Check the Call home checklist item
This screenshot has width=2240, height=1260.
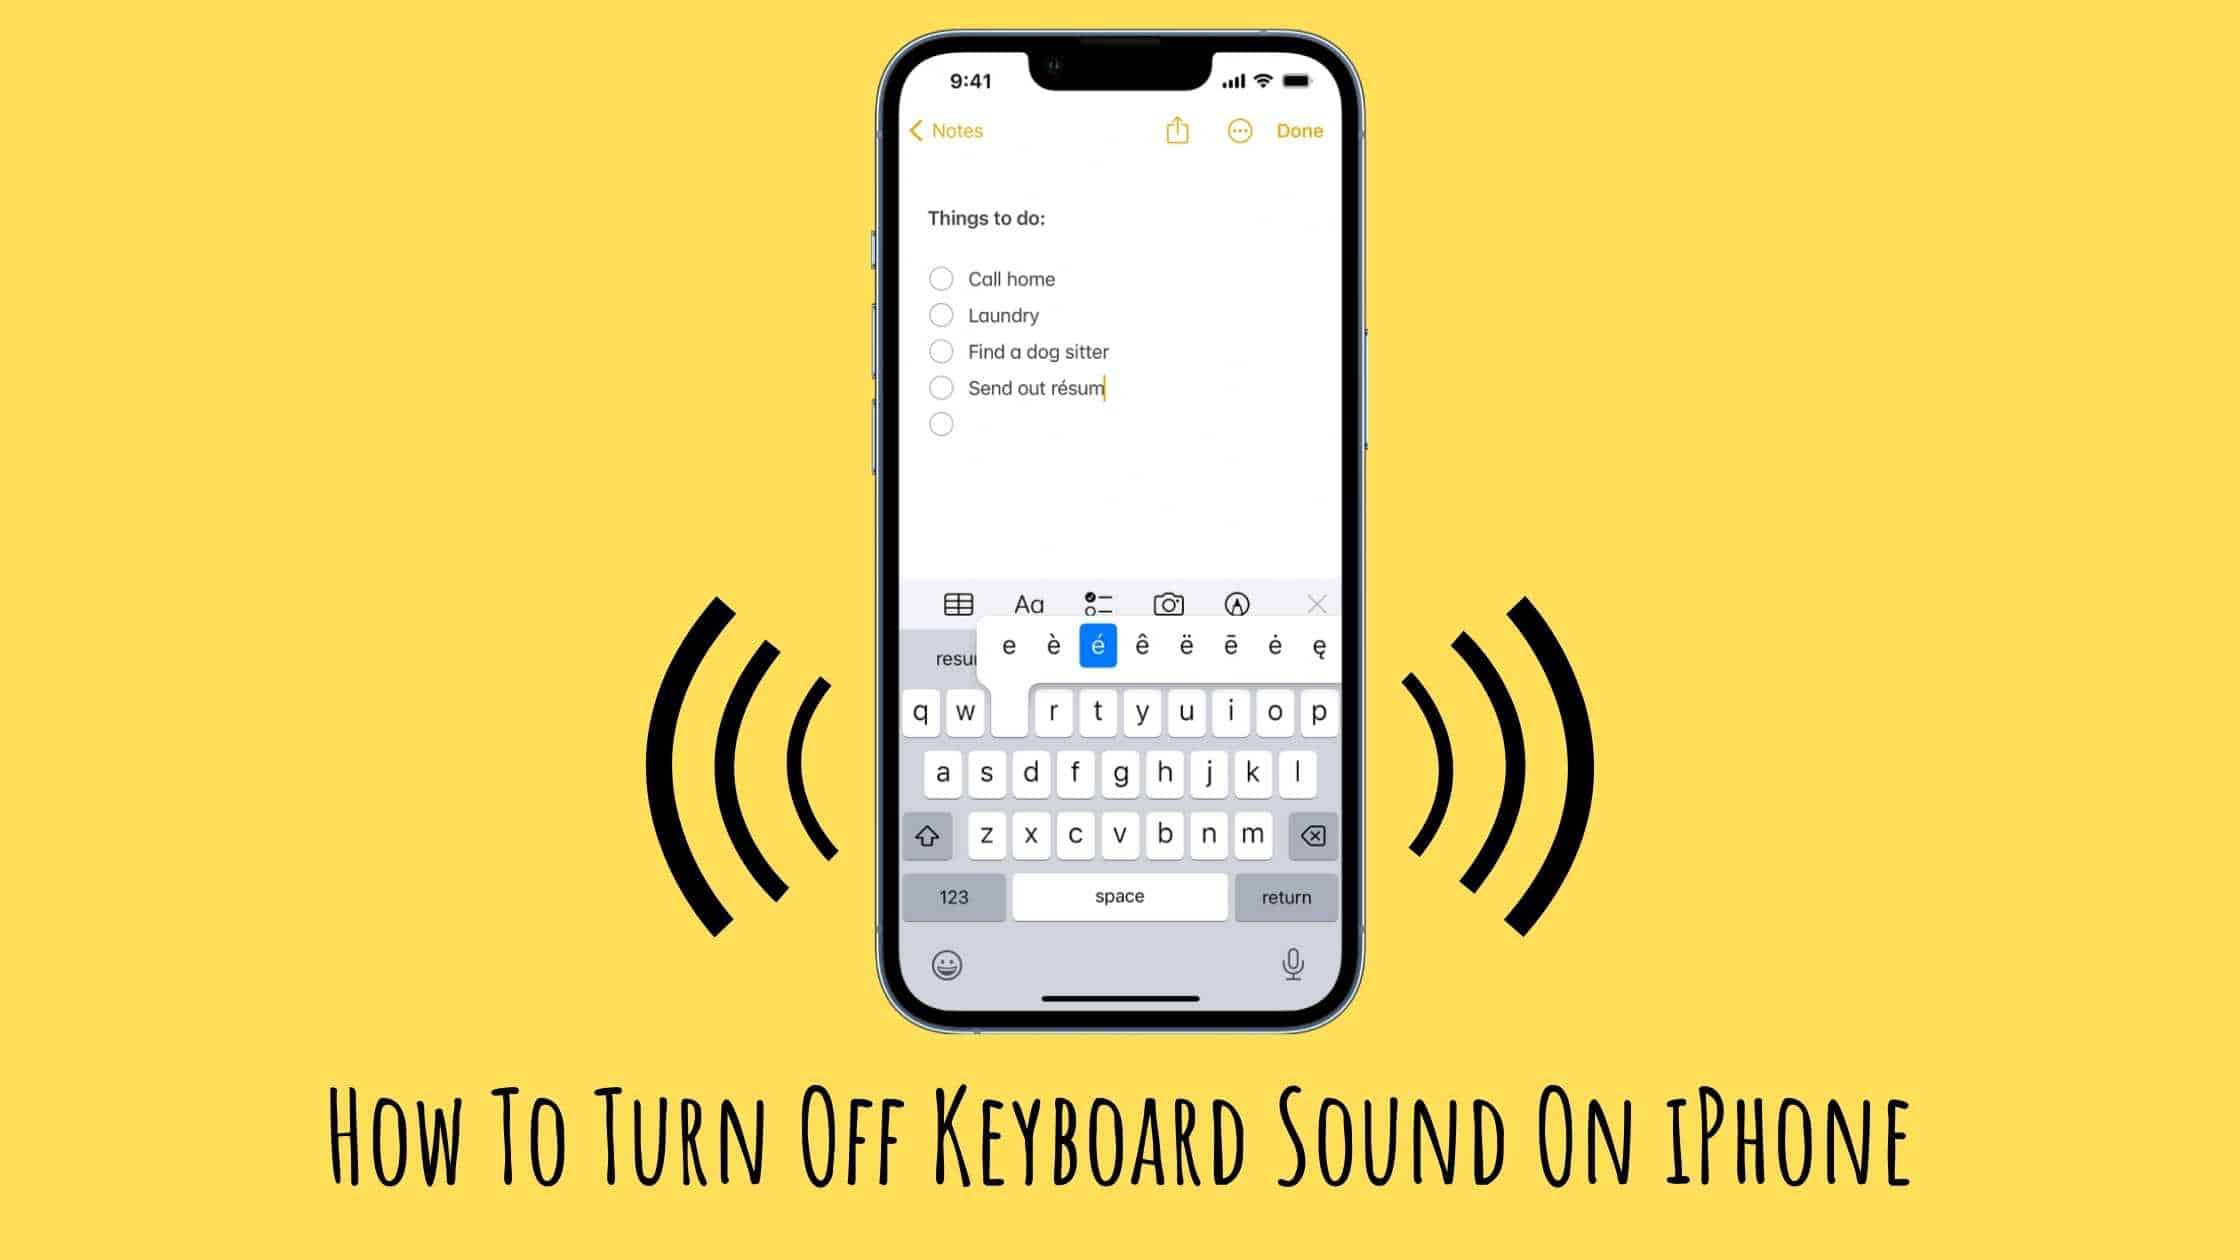(x=942, y=278)
